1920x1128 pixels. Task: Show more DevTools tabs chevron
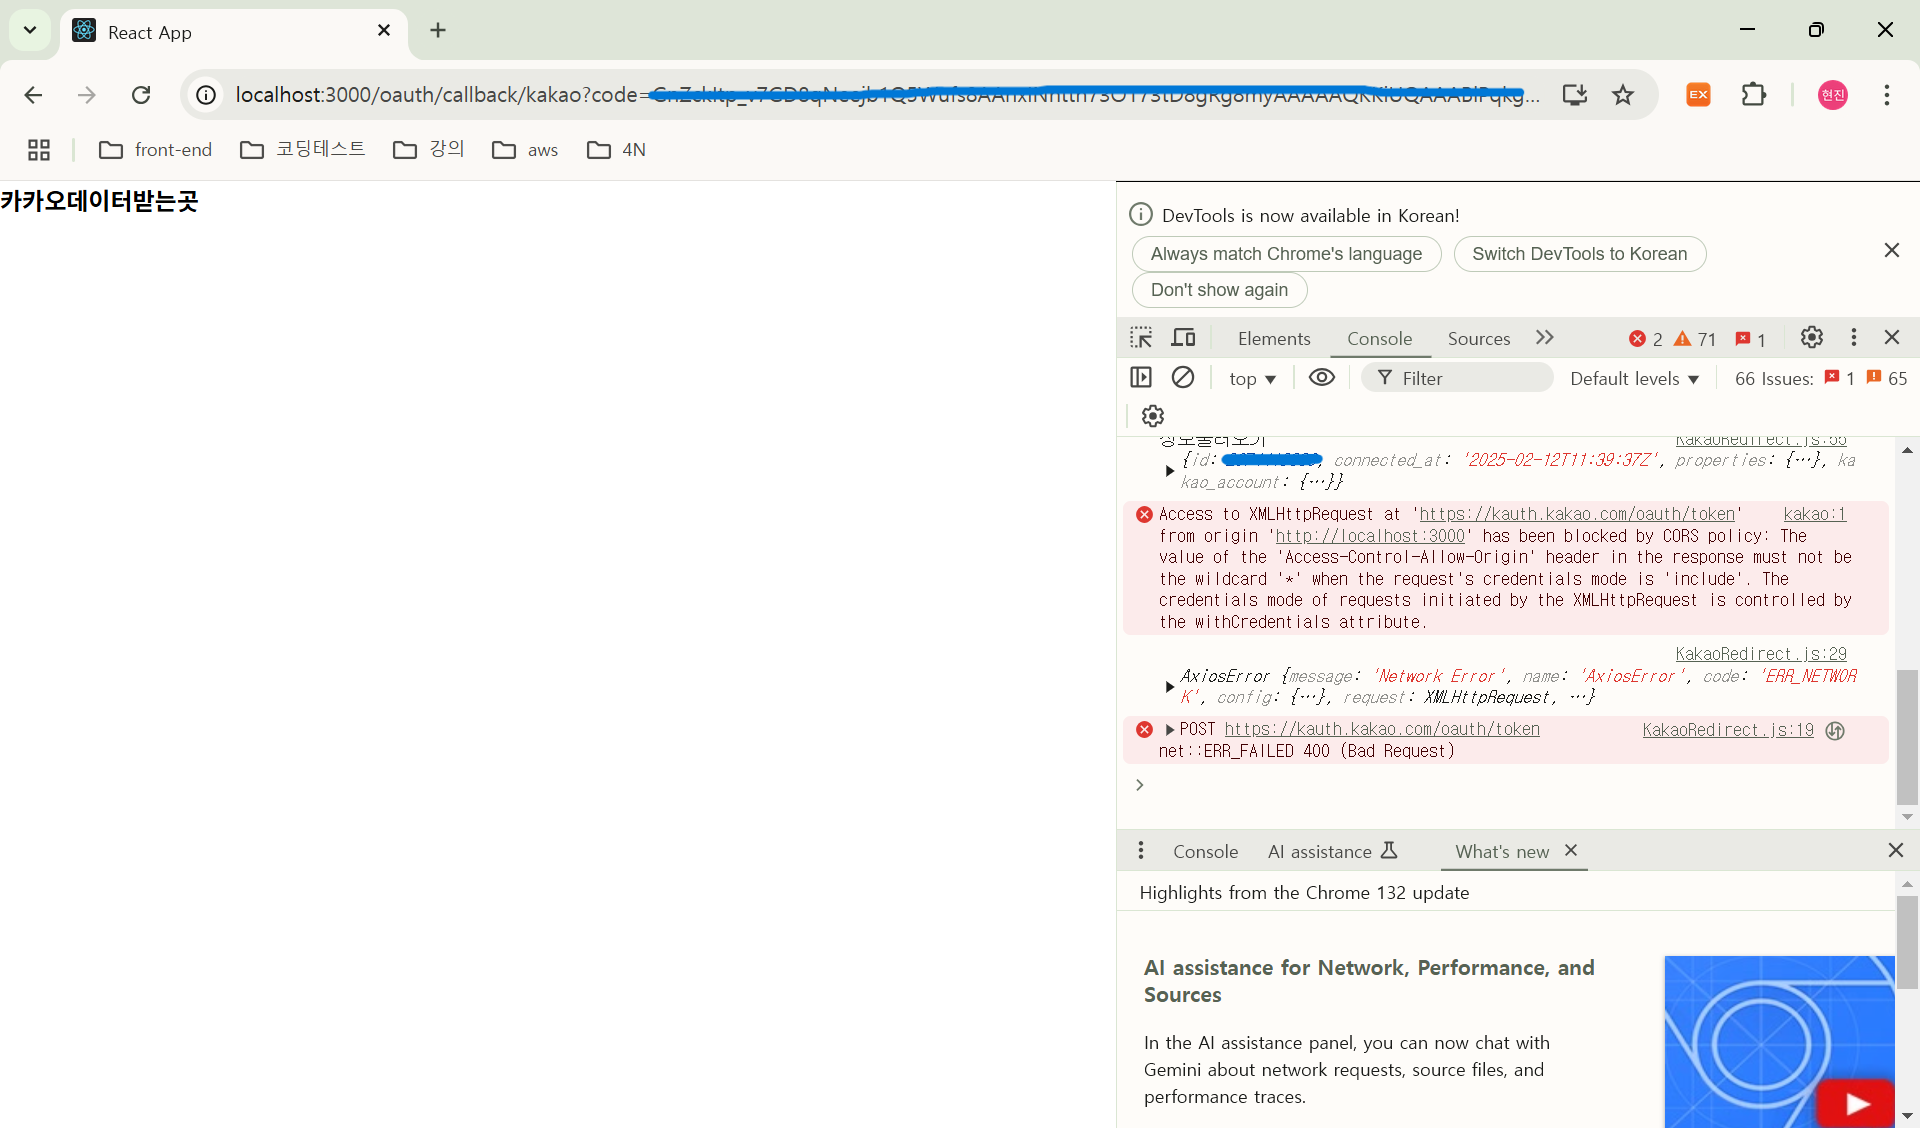click(x=1545, y=338)
